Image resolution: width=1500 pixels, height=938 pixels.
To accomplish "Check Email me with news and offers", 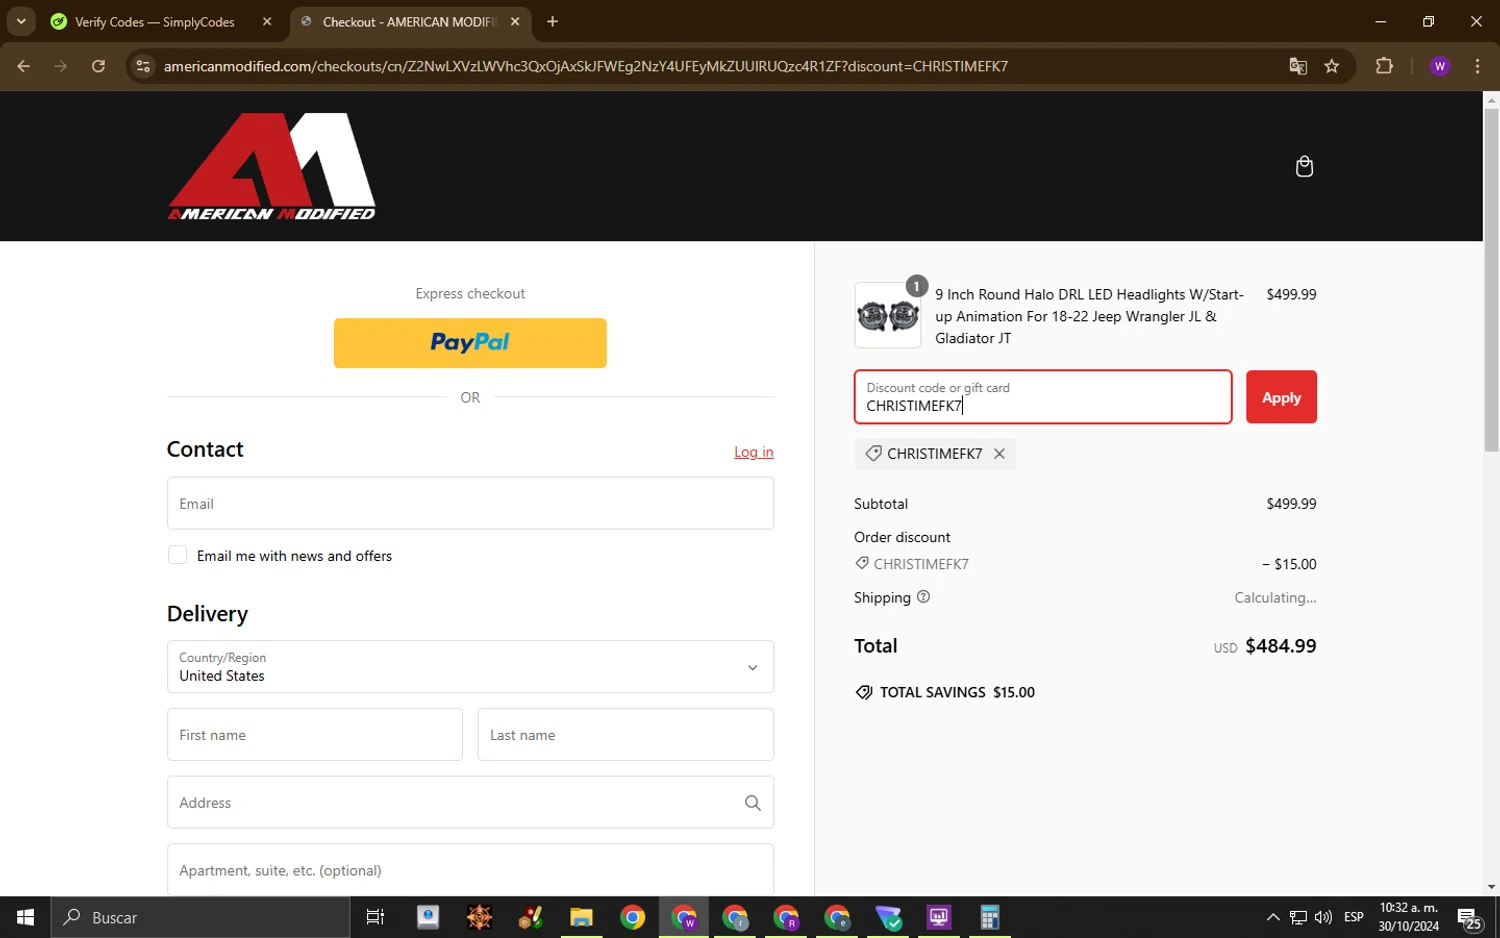I will pos(177,555).
